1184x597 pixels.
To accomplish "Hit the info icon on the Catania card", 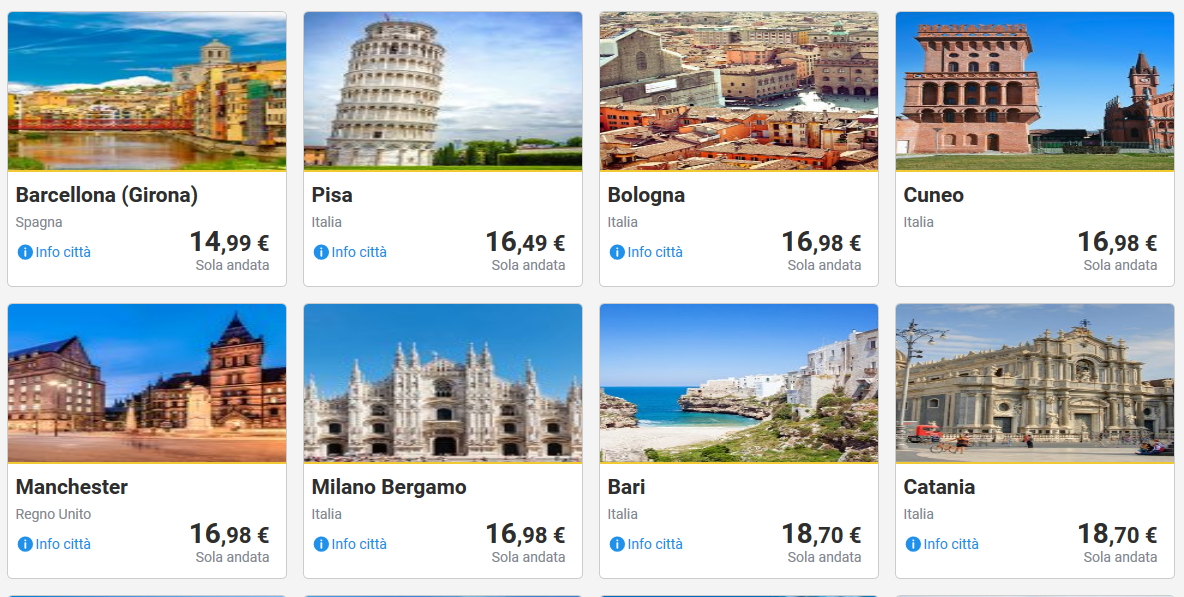I will (x=913, y=544).
